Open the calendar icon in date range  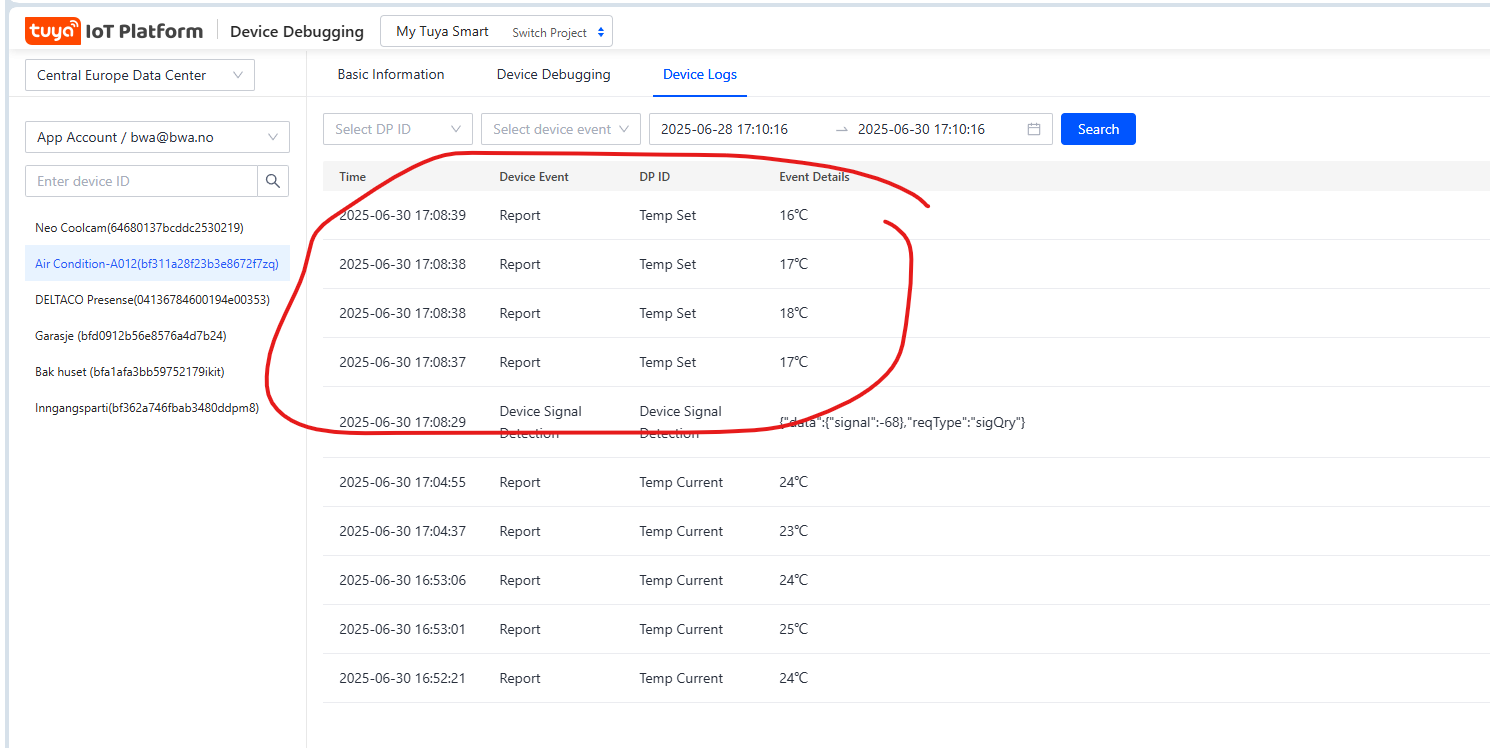click(x=1034, y=129)
